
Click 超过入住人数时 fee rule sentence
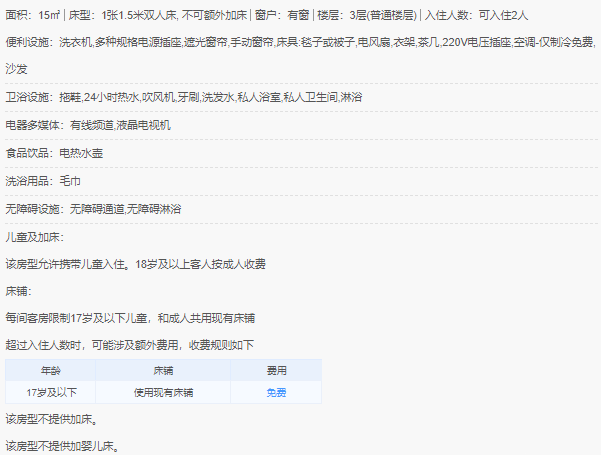coord(130,345)
